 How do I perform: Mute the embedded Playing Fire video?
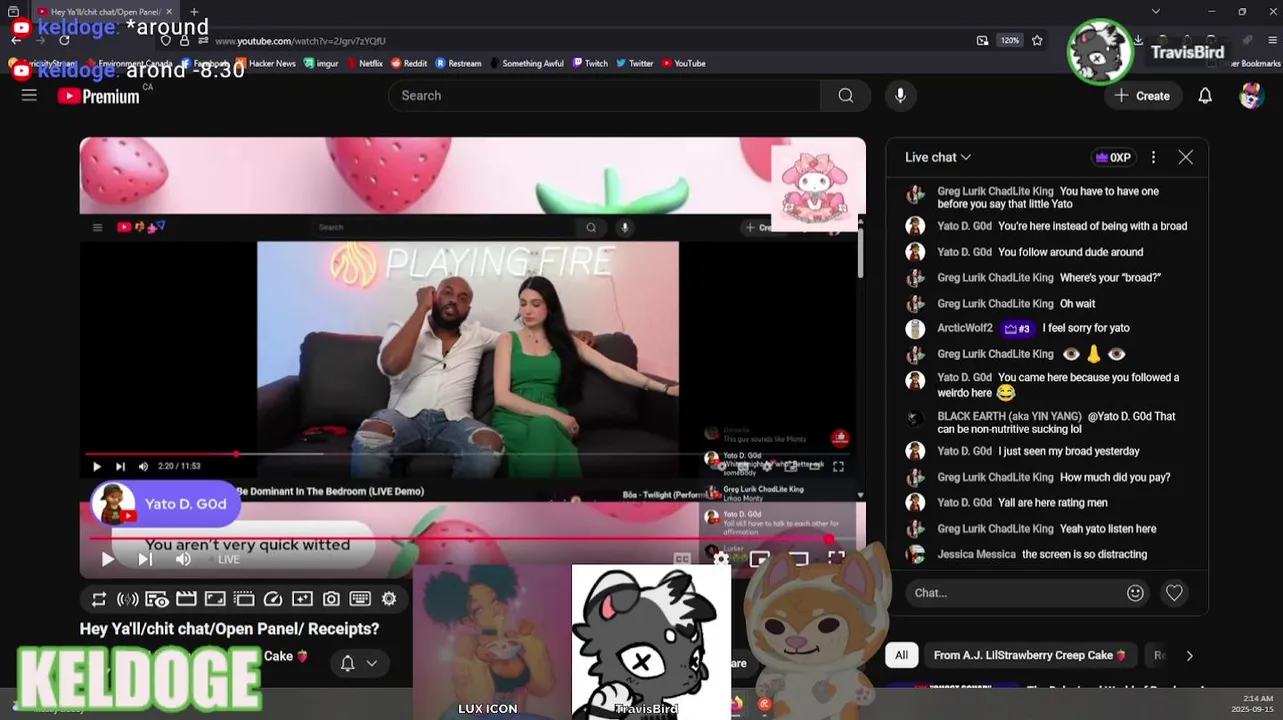pos(143,466)
